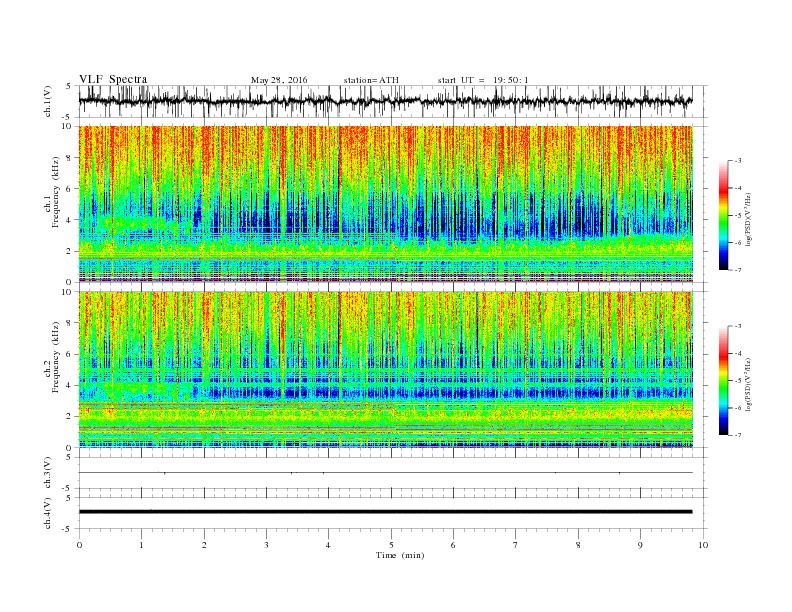This screenshot has height=612, width=792.
Task: Click the "Time (min)" axis label
Action: (x=400, y=555)
